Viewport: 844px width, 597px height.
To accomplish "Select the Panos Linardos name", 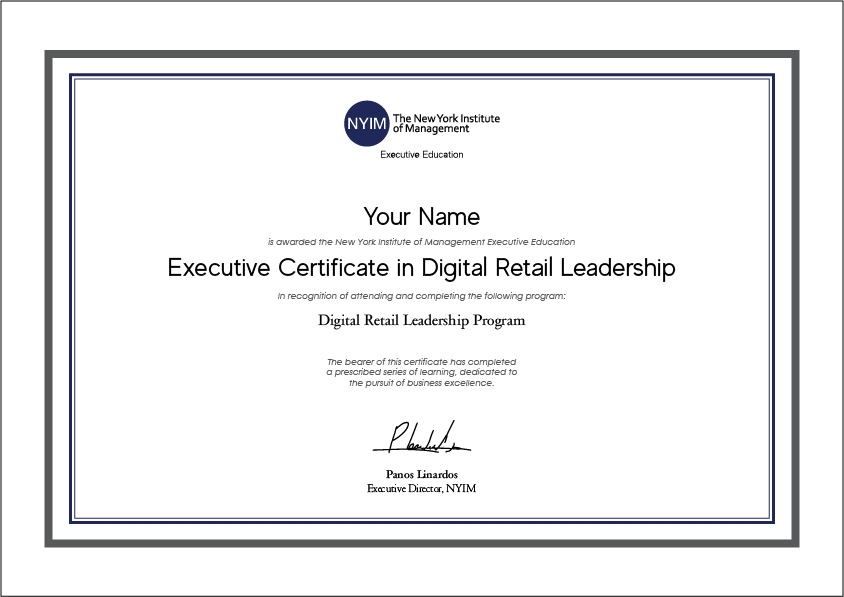I will 421,474.
